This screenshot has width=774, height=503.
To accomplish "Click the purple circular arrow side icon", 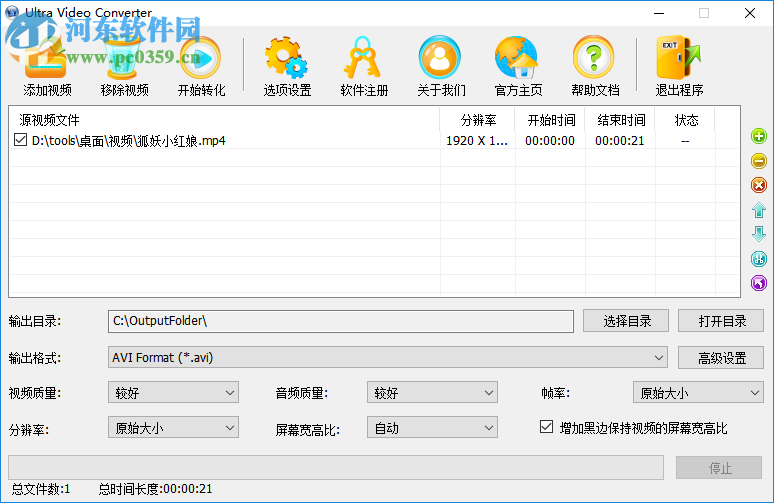I will click(x=759, y=283).
